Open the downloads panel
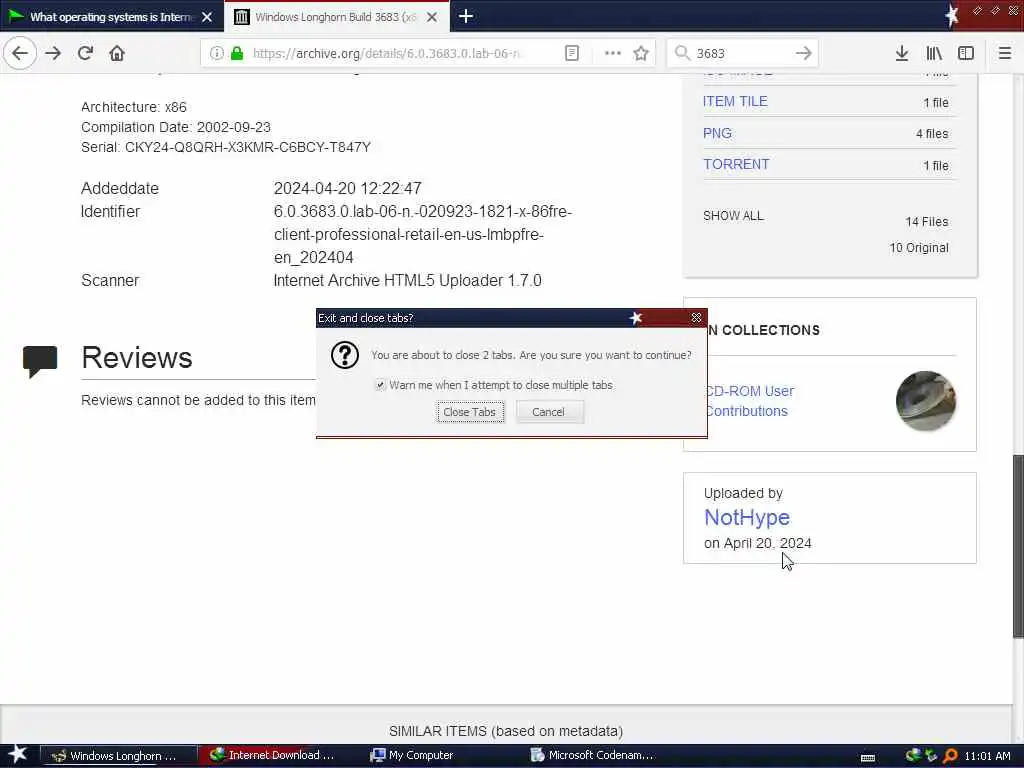 [x=901, y=53]
